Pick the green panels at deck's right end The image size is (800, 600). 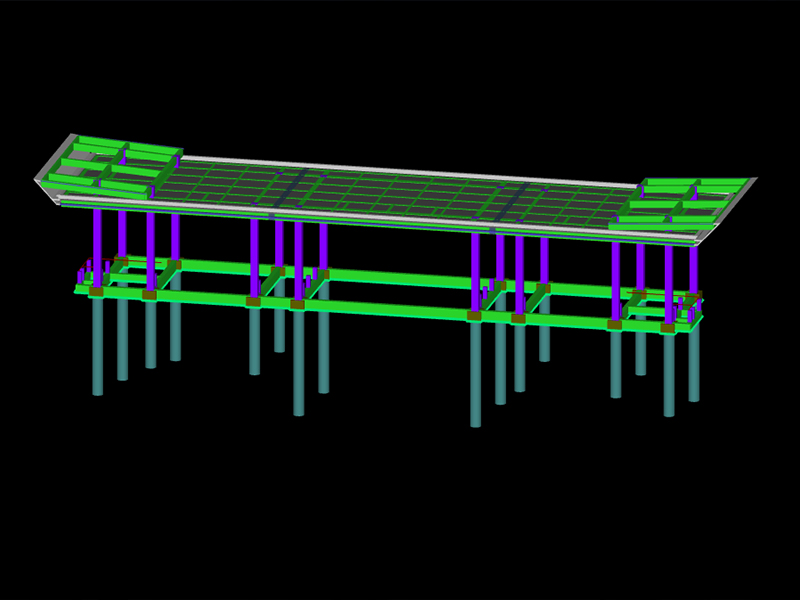[680, 200]
